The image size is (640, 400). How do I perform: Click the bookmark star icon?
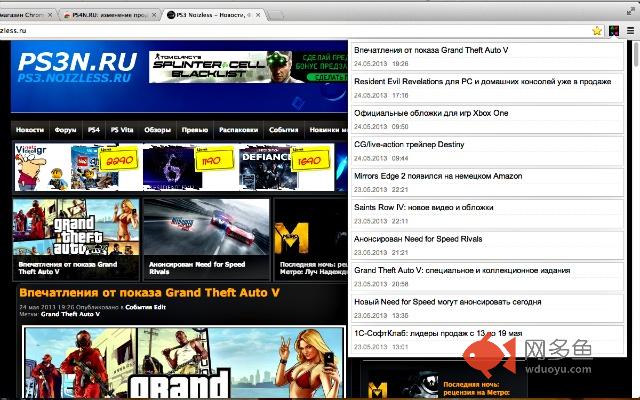(597, 31)
